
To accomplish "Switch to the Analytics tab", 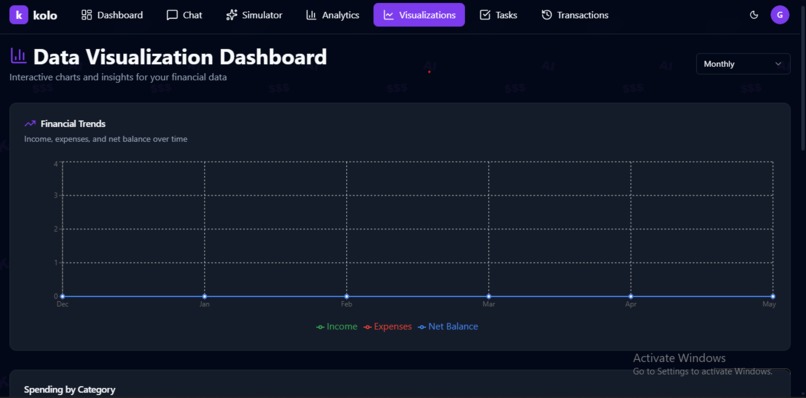I will point(332,15).
